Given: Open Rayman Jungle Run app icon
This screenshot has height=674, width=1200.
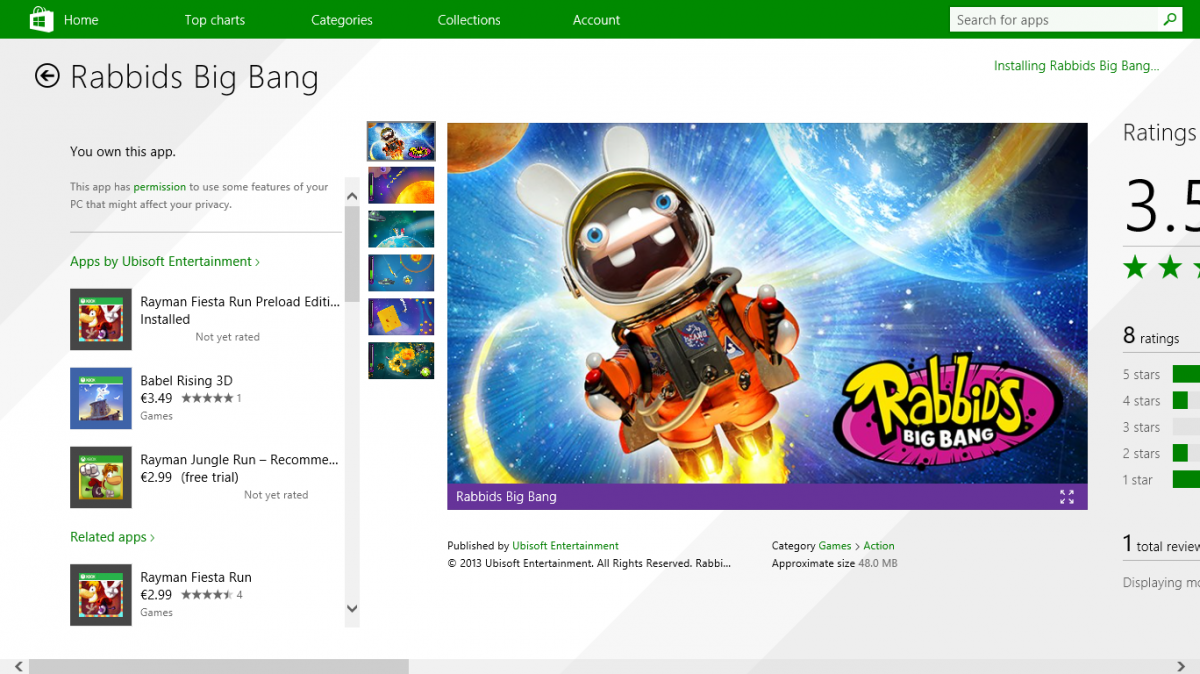Looking at the screenshot, I should click(101, 477).
